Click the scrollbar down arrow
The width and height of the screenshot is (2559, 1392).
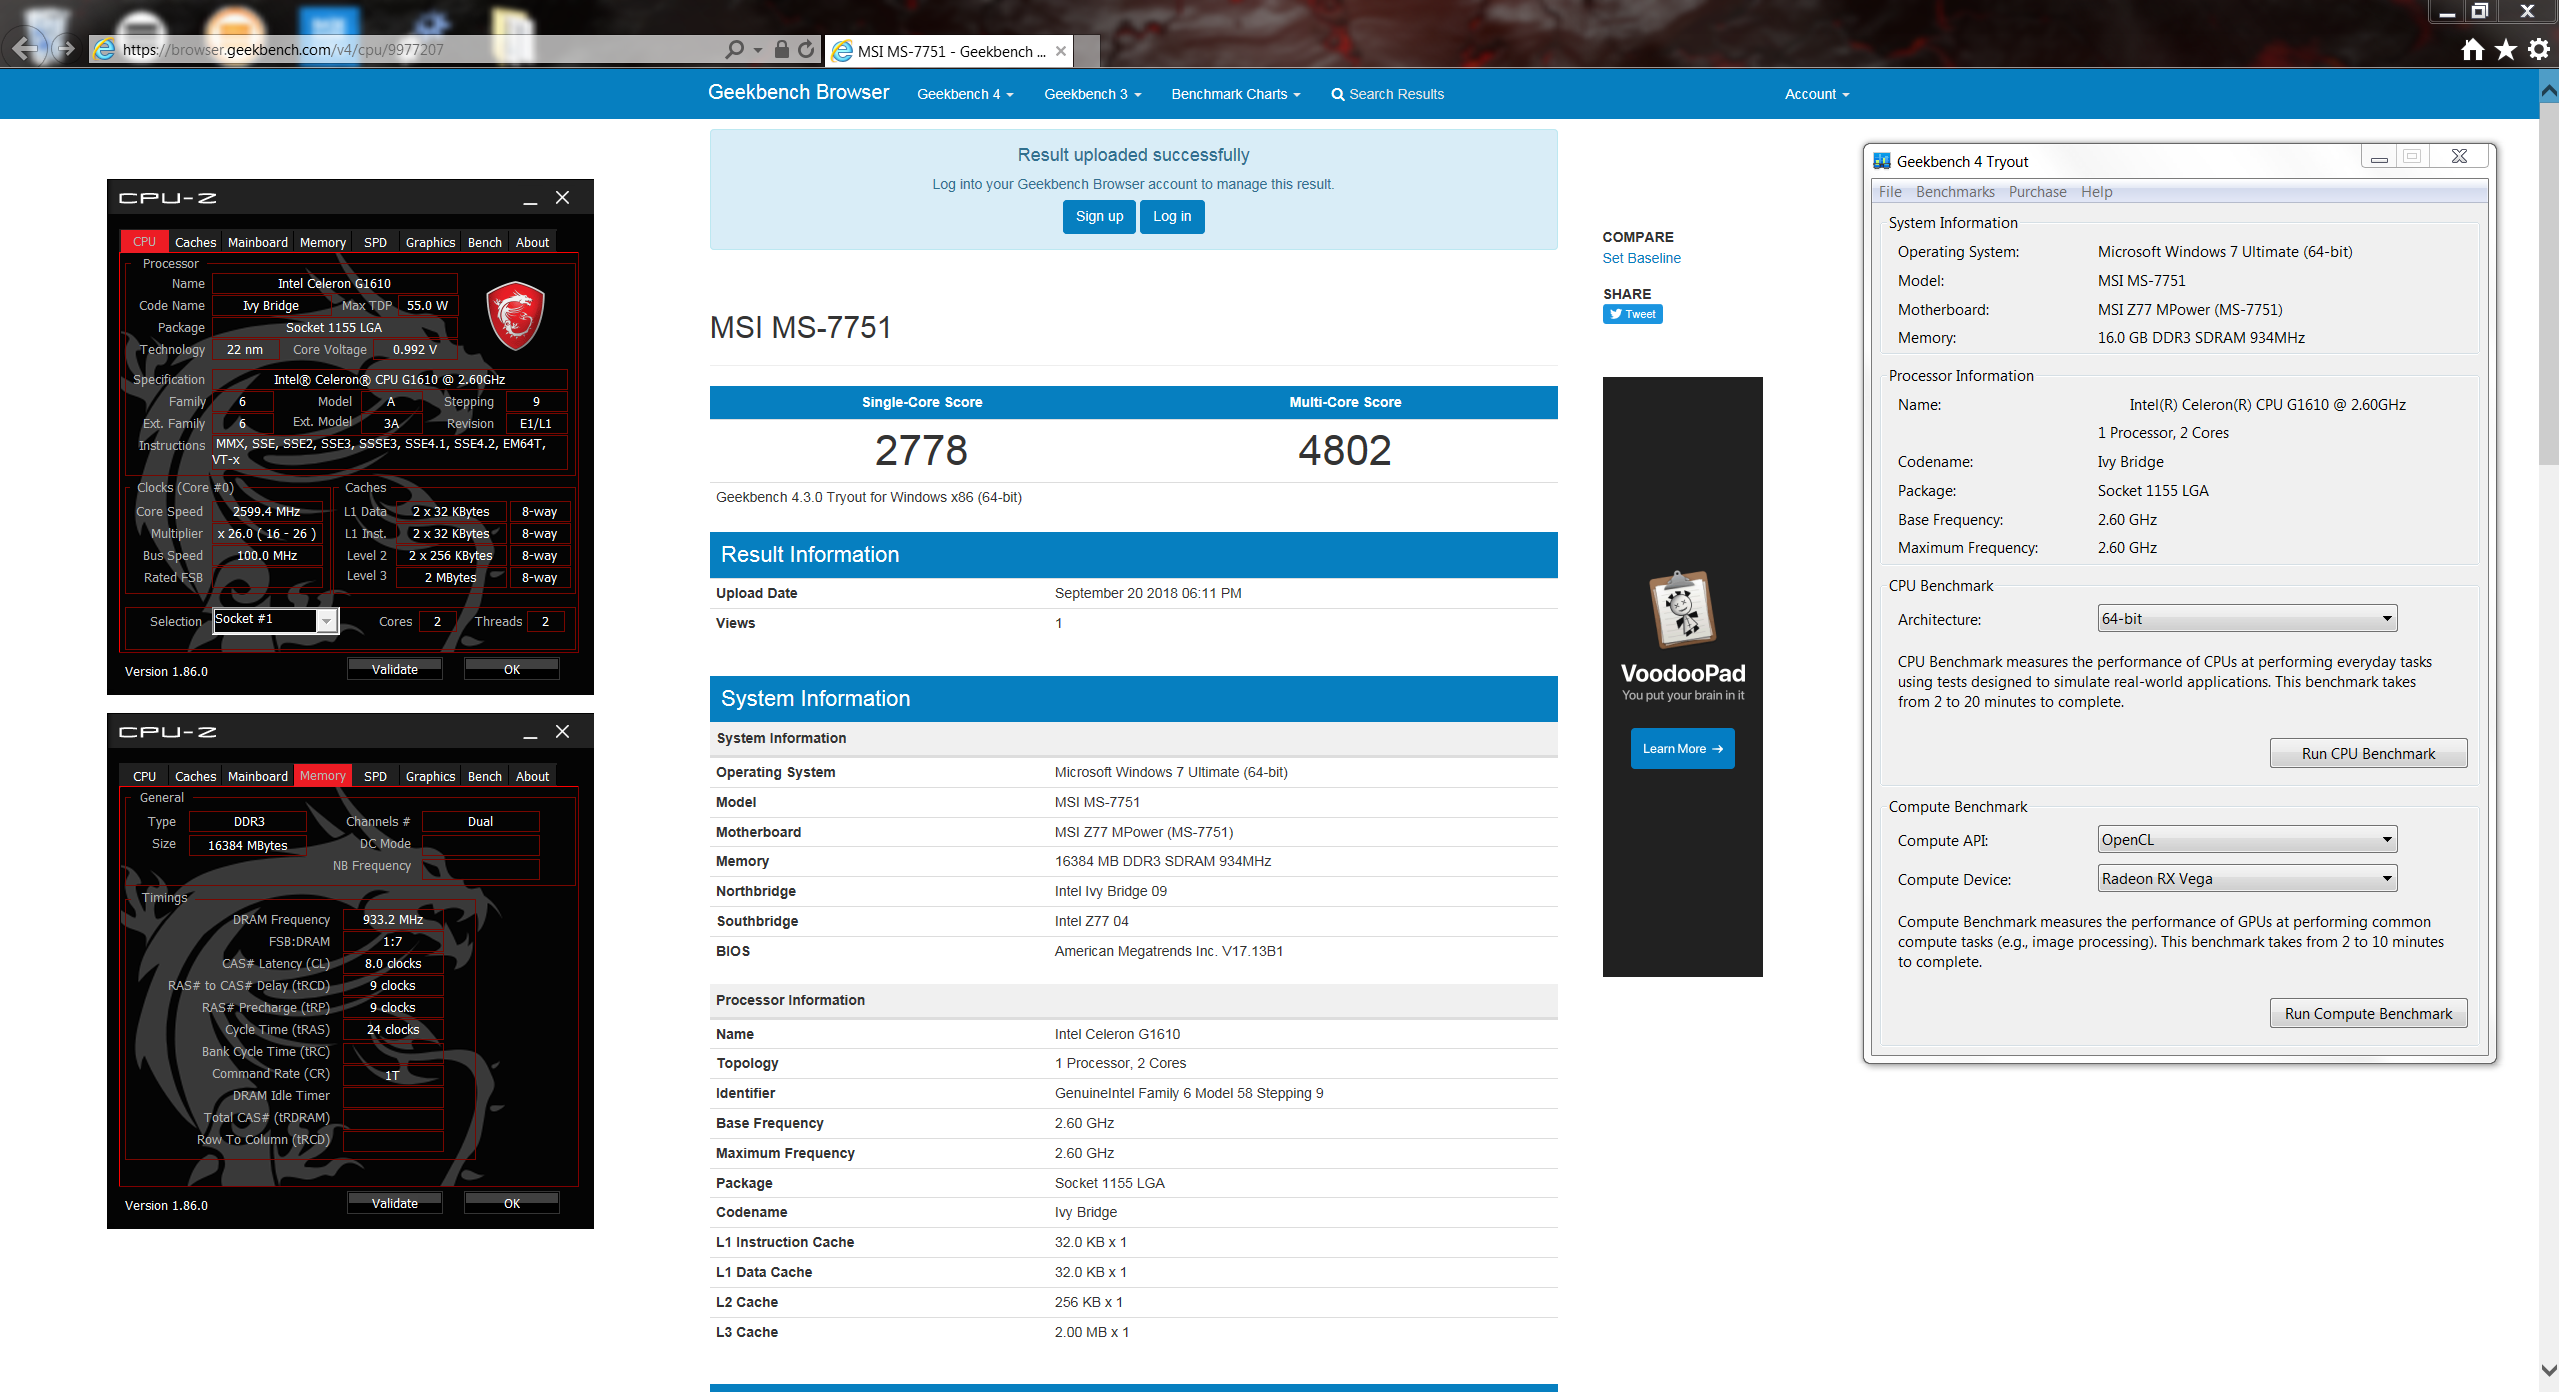[x=2549, y=1370]
